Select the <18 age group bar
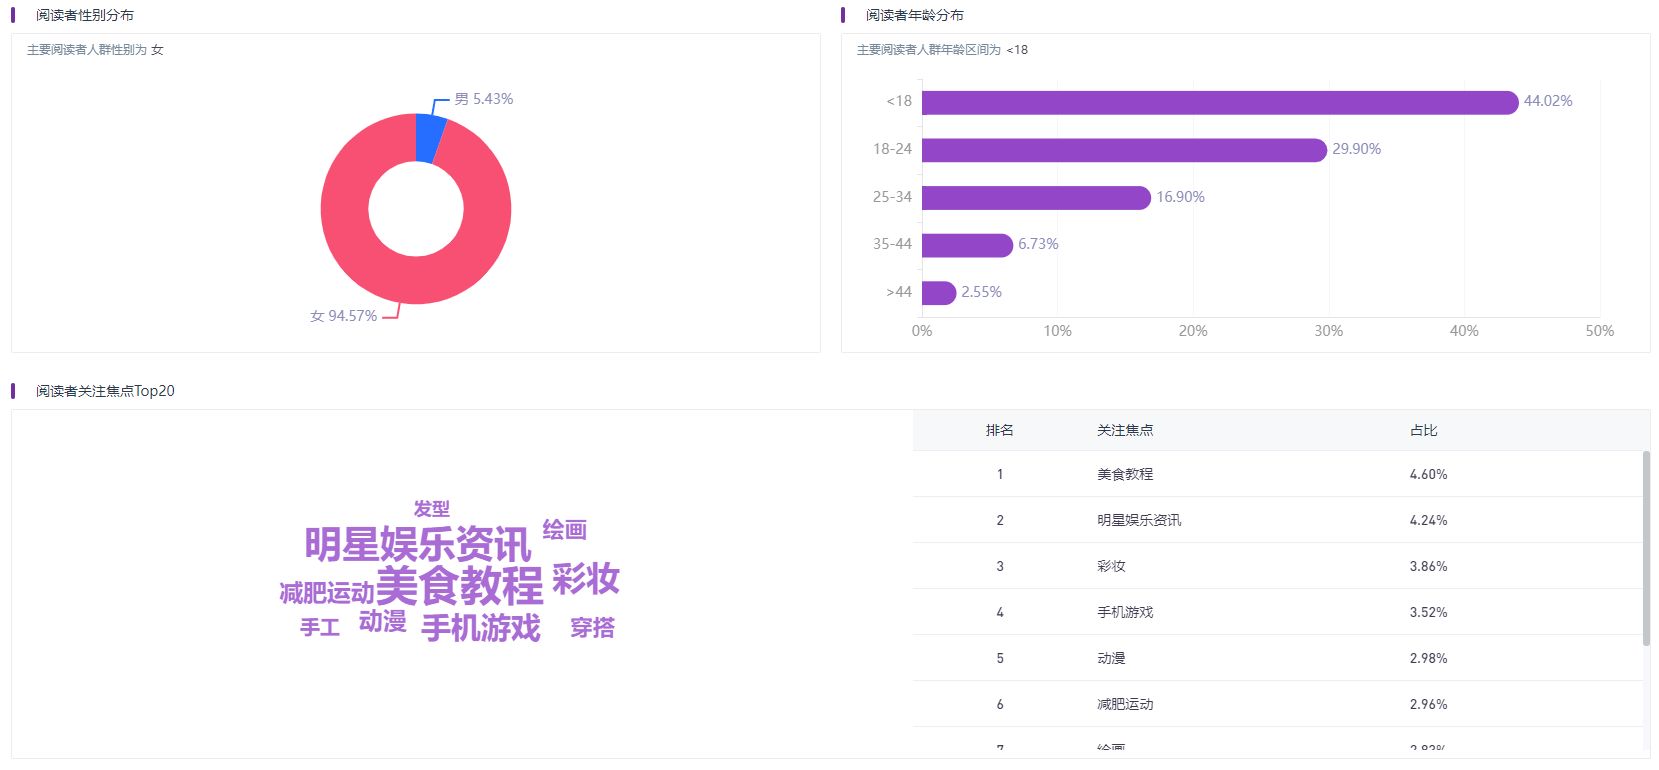This screenshot has width=1659, height=770. point(1219,102)
